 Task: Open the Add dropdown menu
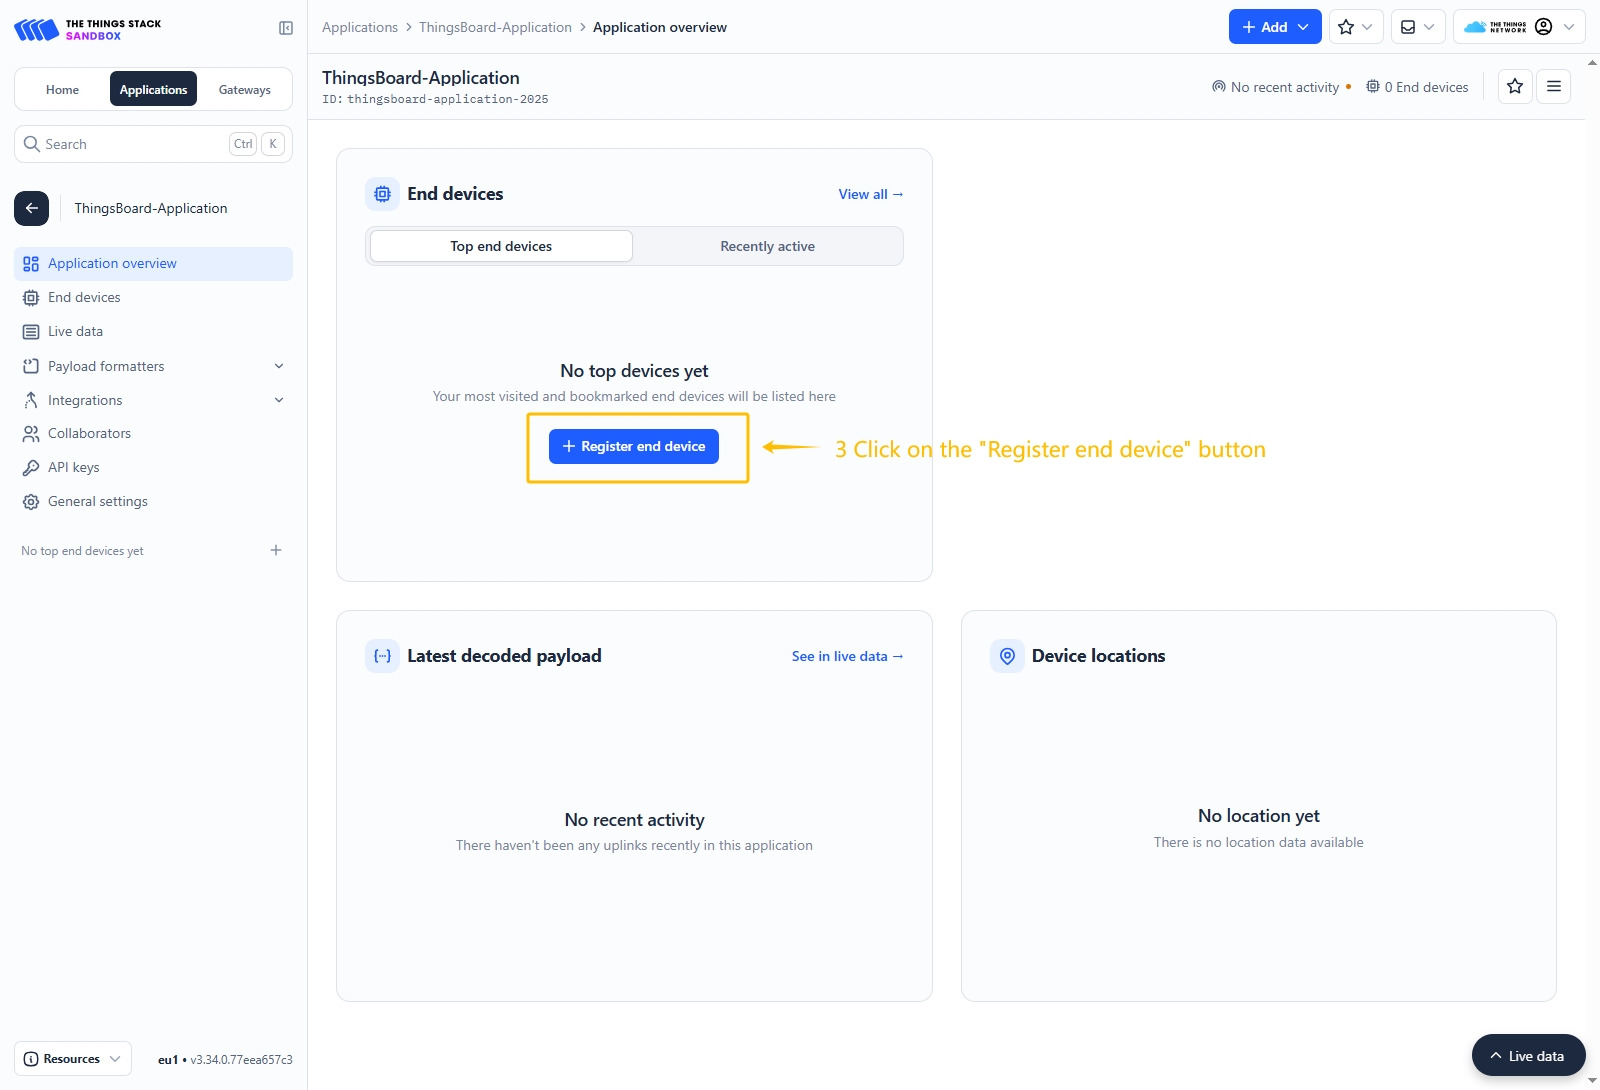click(1274, 27)
